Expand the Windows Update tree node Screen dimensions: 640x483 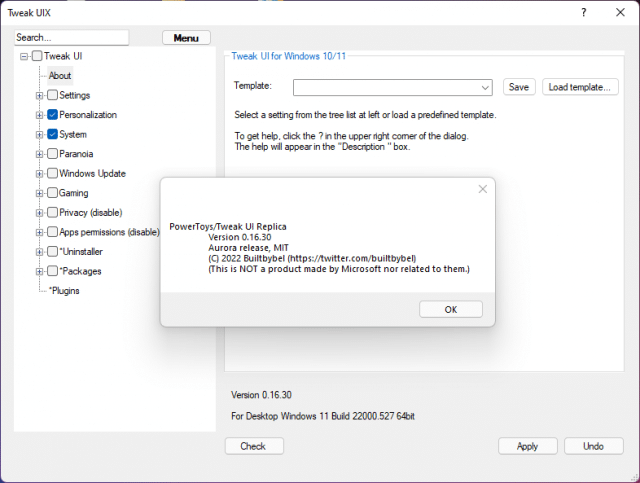(x=39, y=174)
